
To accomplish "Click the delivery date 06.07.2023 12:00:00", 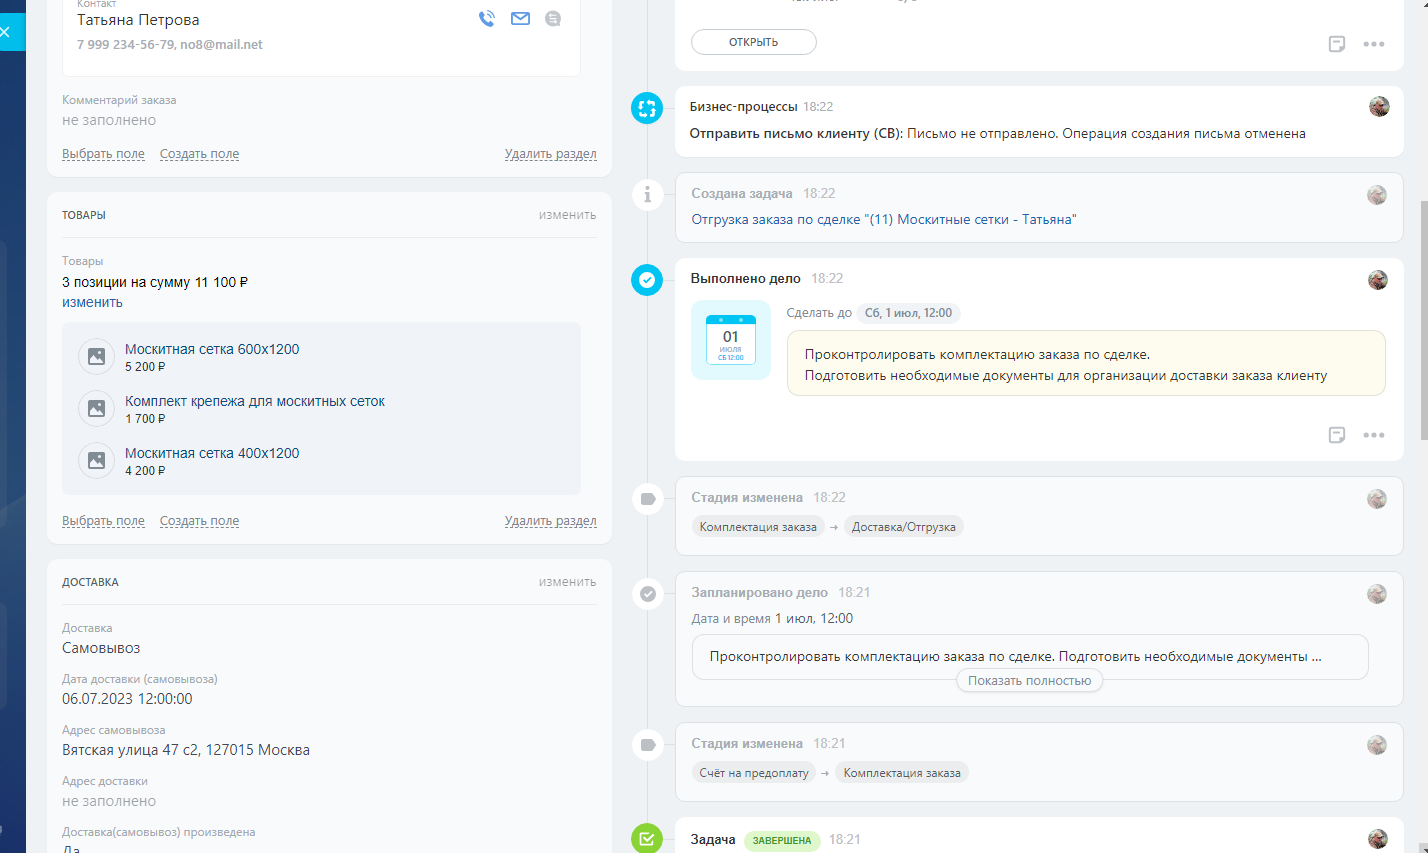I will (127, 699).
